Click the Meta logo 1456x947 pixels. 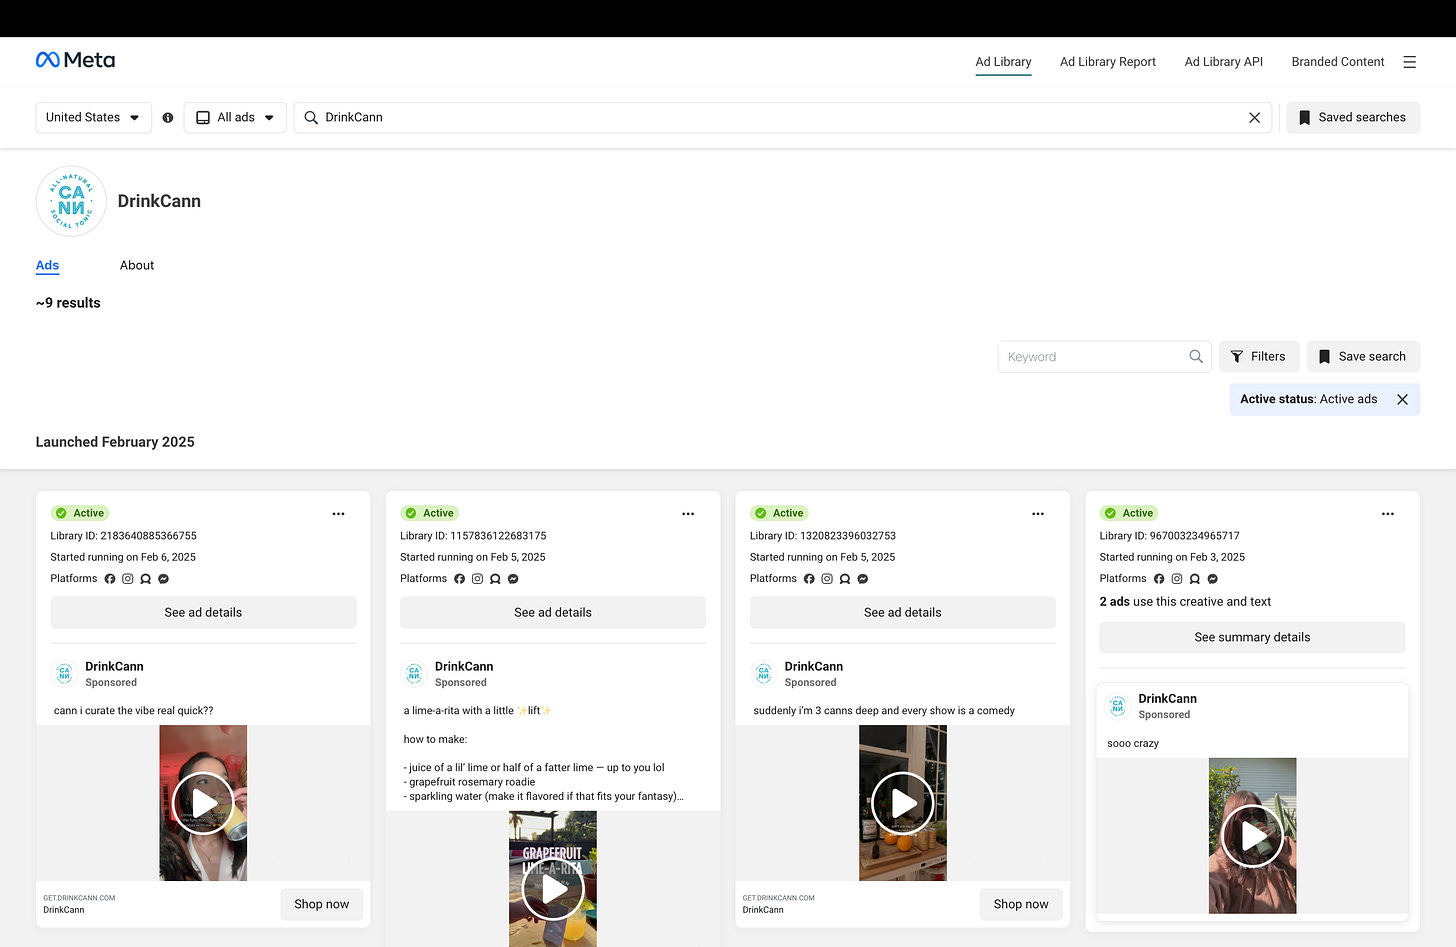pyautogui.click(x=75, y=60)
